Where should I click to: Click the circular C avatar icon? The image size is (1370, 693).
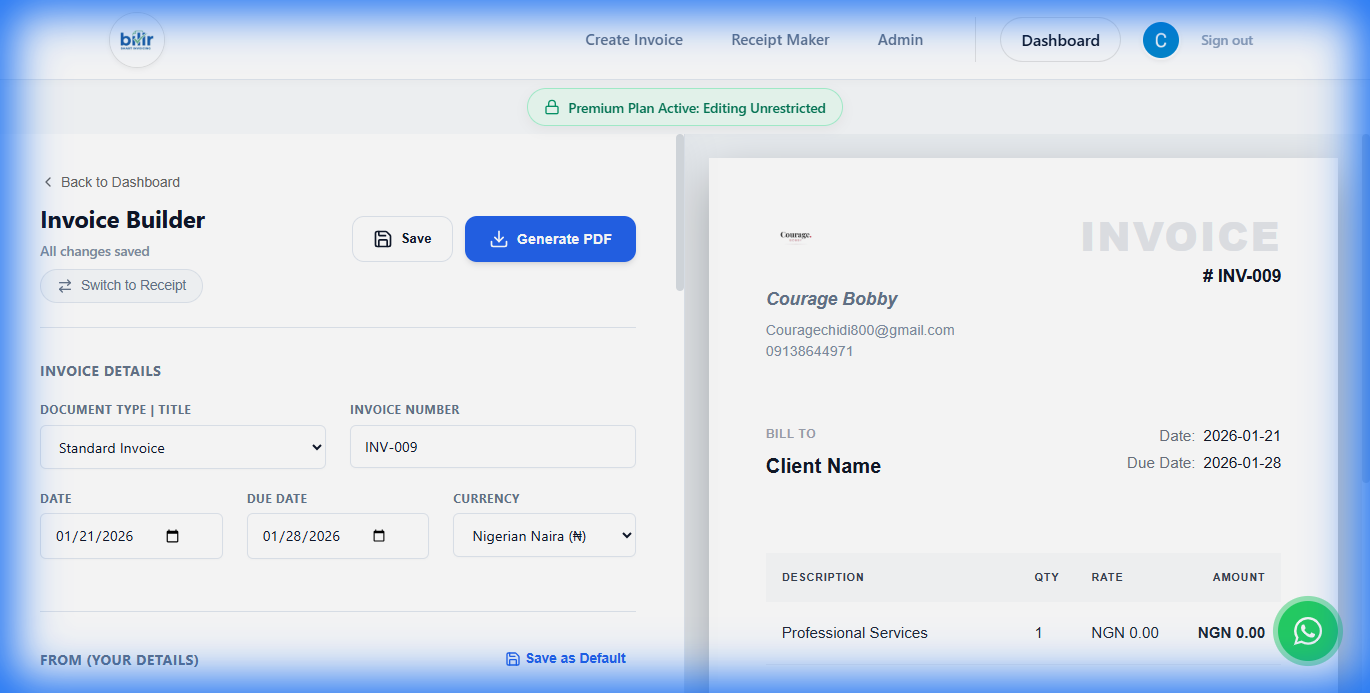(x=1160, y=40)
